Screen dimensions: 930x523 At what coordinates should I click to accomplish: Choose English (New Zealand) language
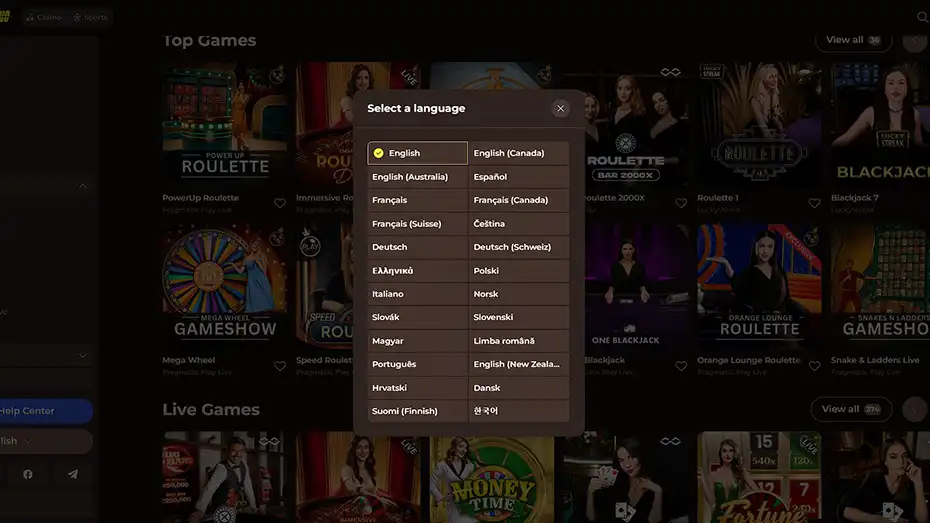click(519, 364)
